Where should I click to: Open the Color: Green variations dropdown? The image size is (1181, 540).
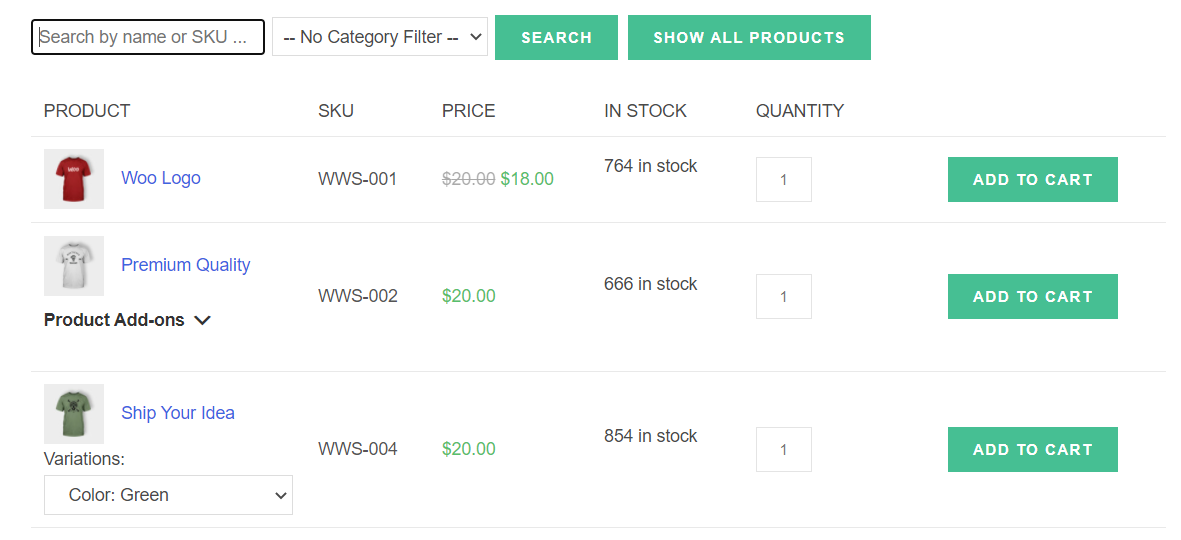tap(168, 495)
